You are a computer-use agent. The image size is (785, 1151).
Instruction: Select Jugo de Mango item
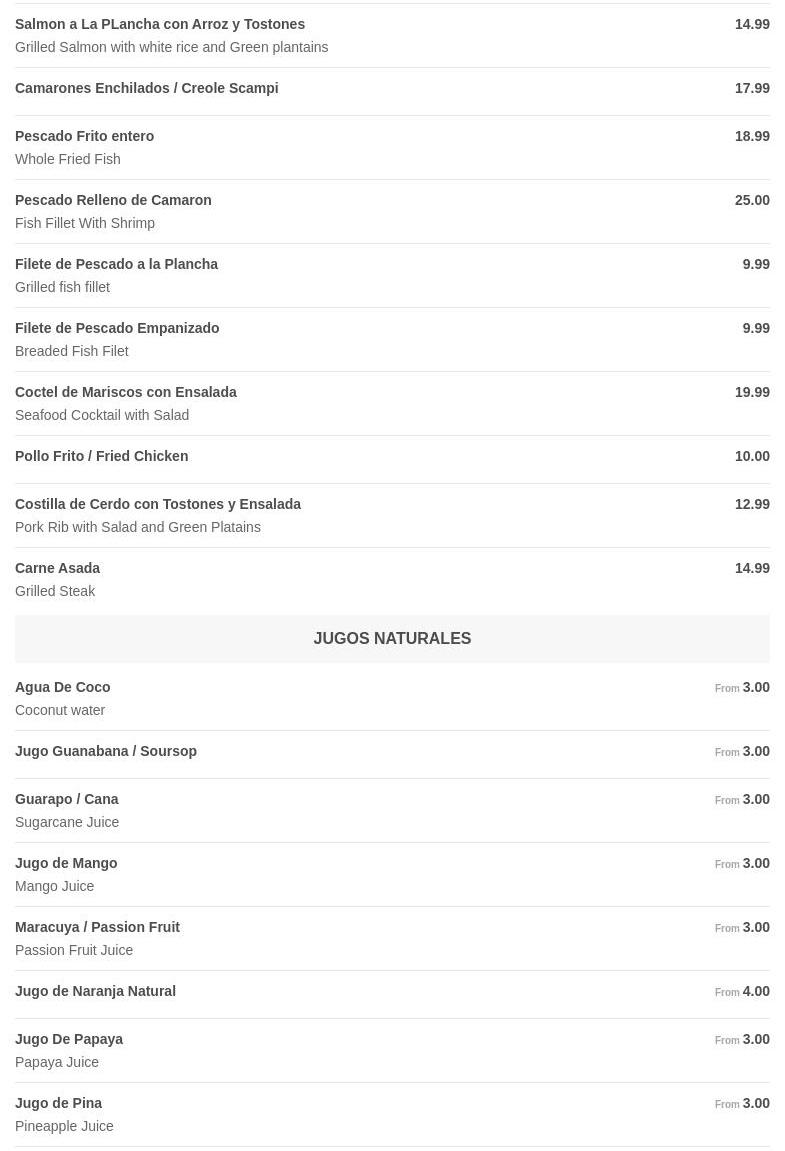coord(66,863)
